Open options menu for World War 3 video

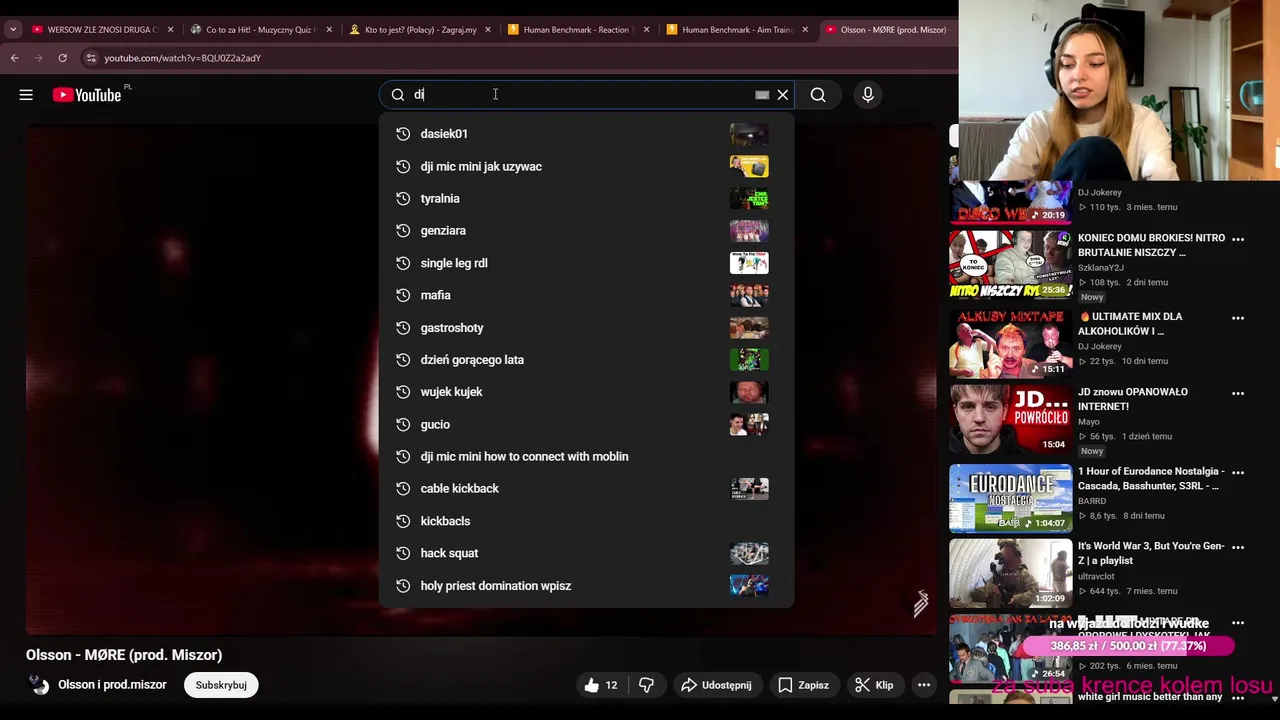click(1238, 547)
